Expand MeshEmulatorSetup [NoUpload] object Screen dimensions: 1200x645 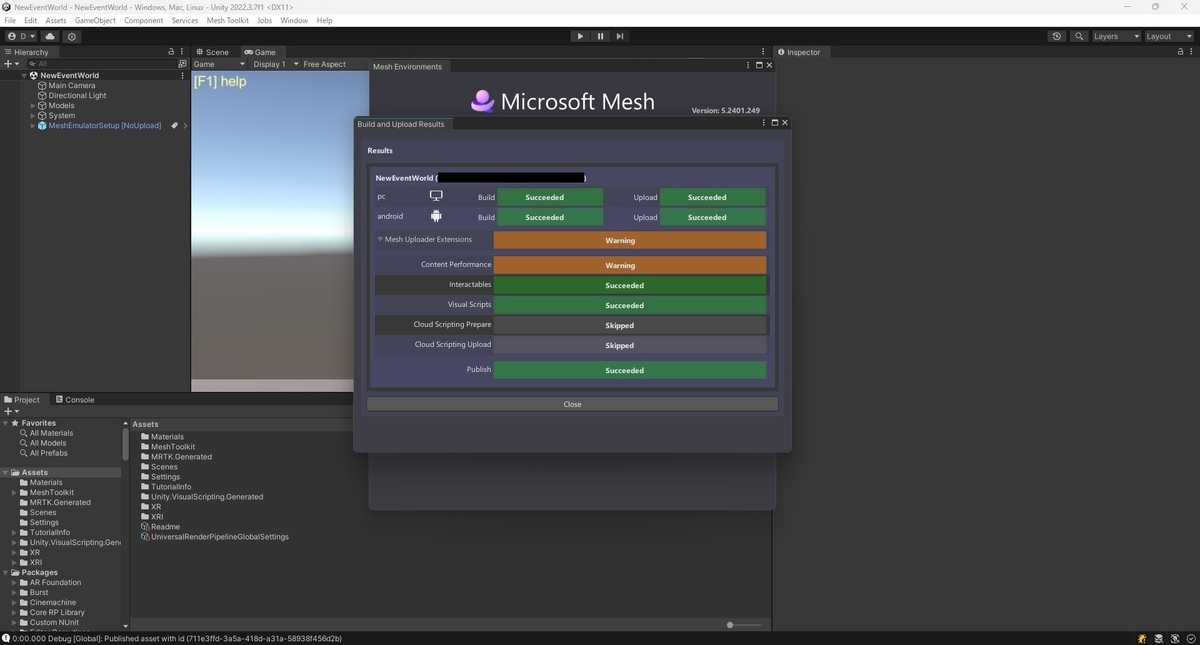click(x=32, y=125)
